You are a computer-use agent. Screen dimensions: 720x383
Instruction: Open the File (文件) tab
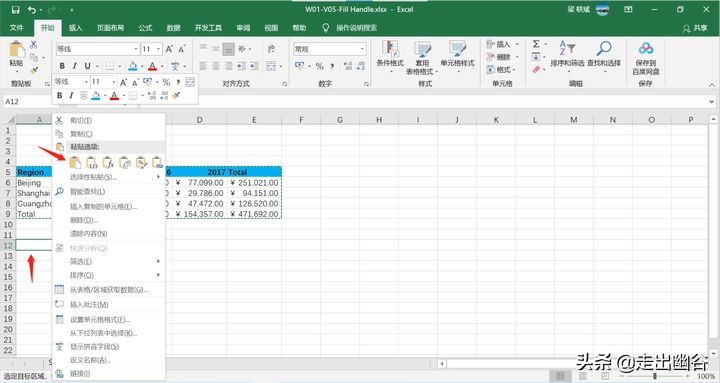point(17,28)
